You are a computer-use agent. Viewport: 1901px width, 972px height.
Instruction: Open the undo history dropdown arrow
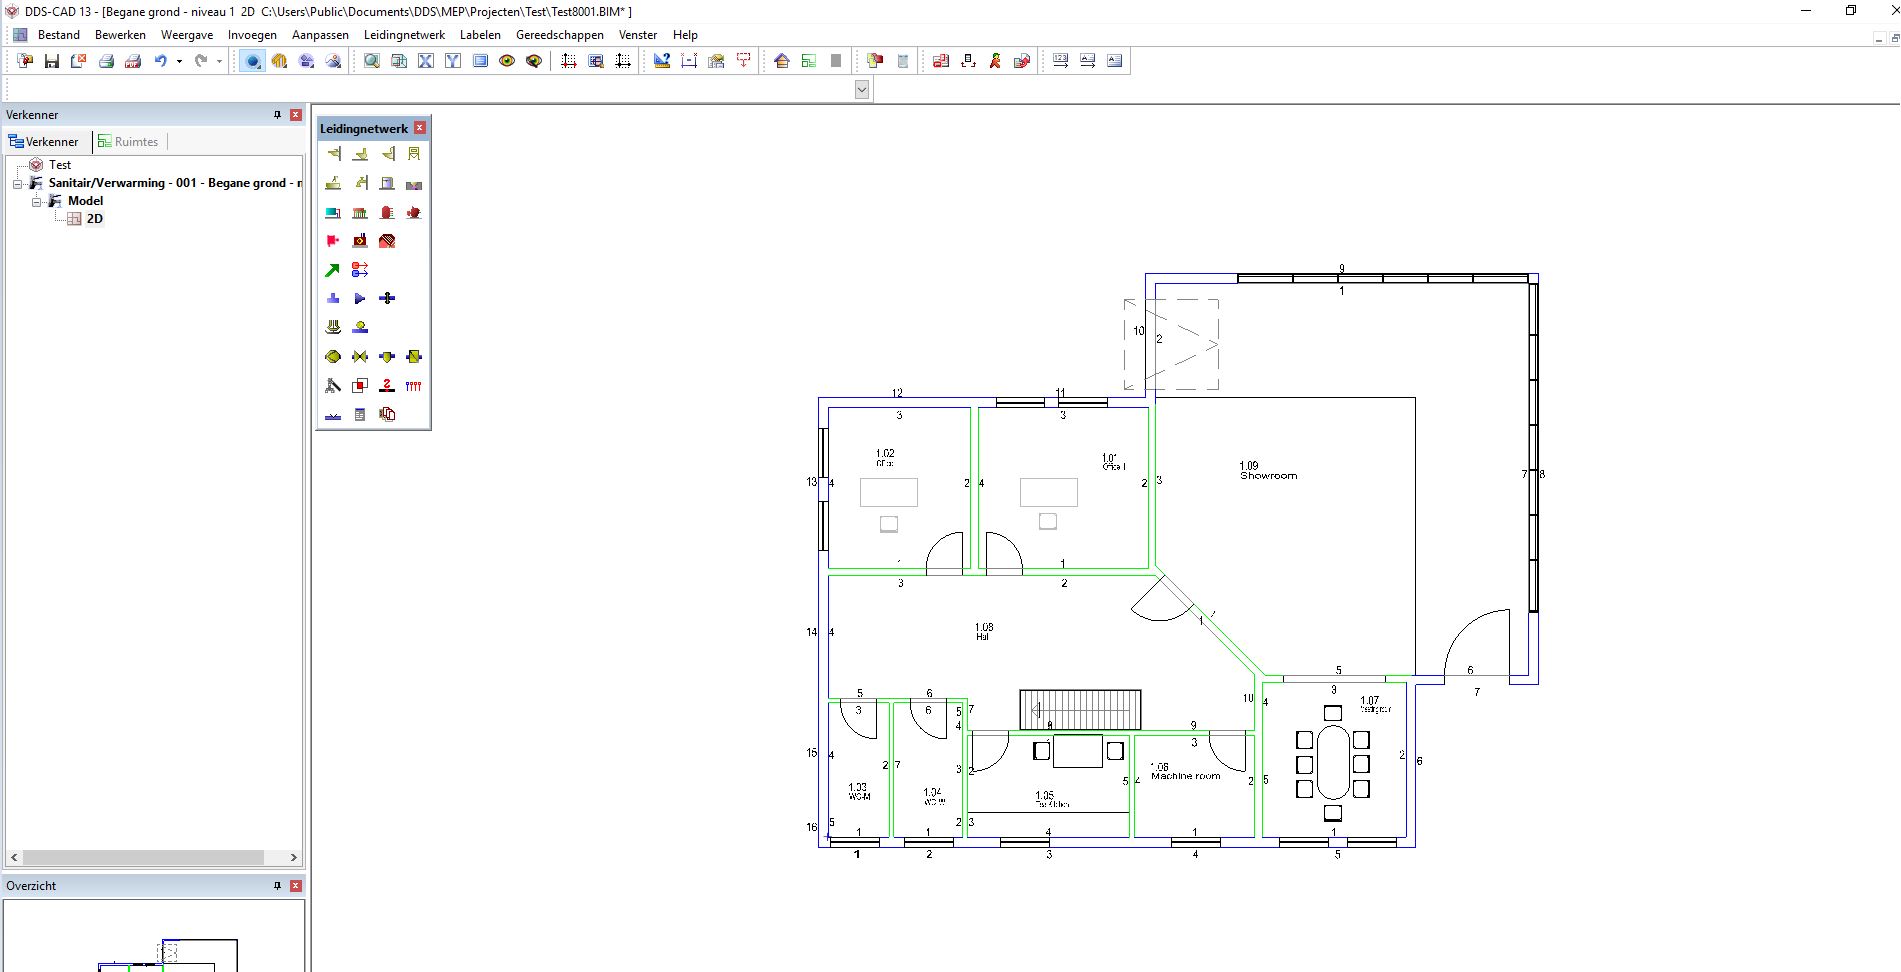[179, 61]
